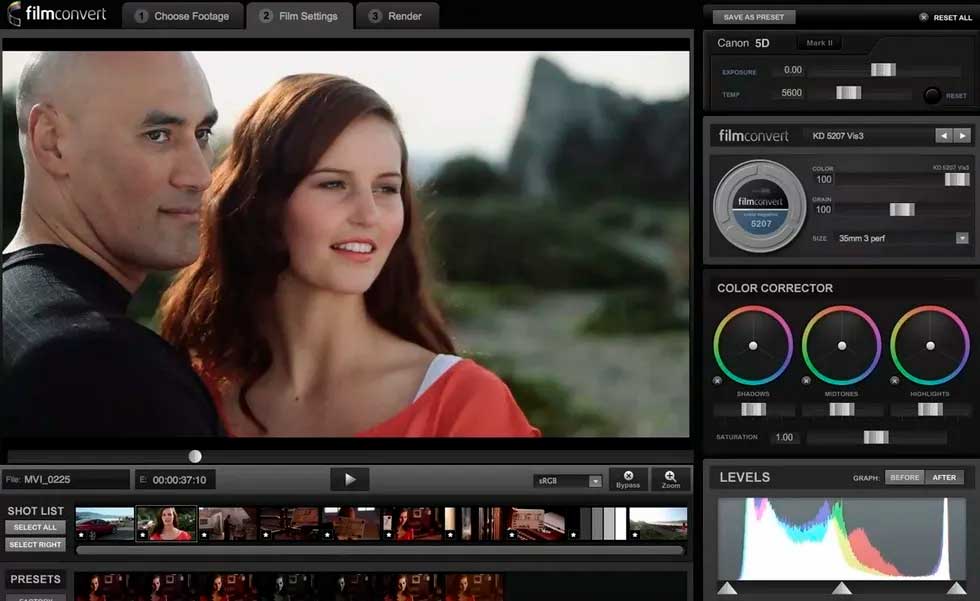Switch to the Choose Footage tab
The image size is (980, 601).
coord(181,16)
